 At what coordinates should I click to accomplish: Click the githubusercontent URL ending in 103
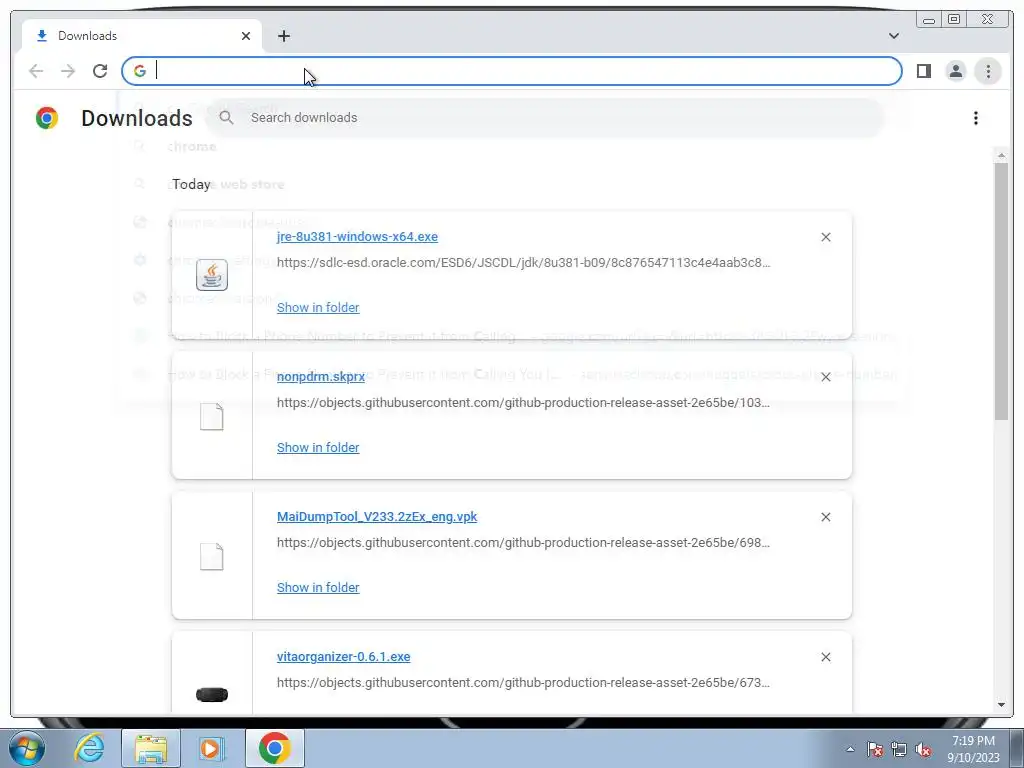tap(523, 402)
